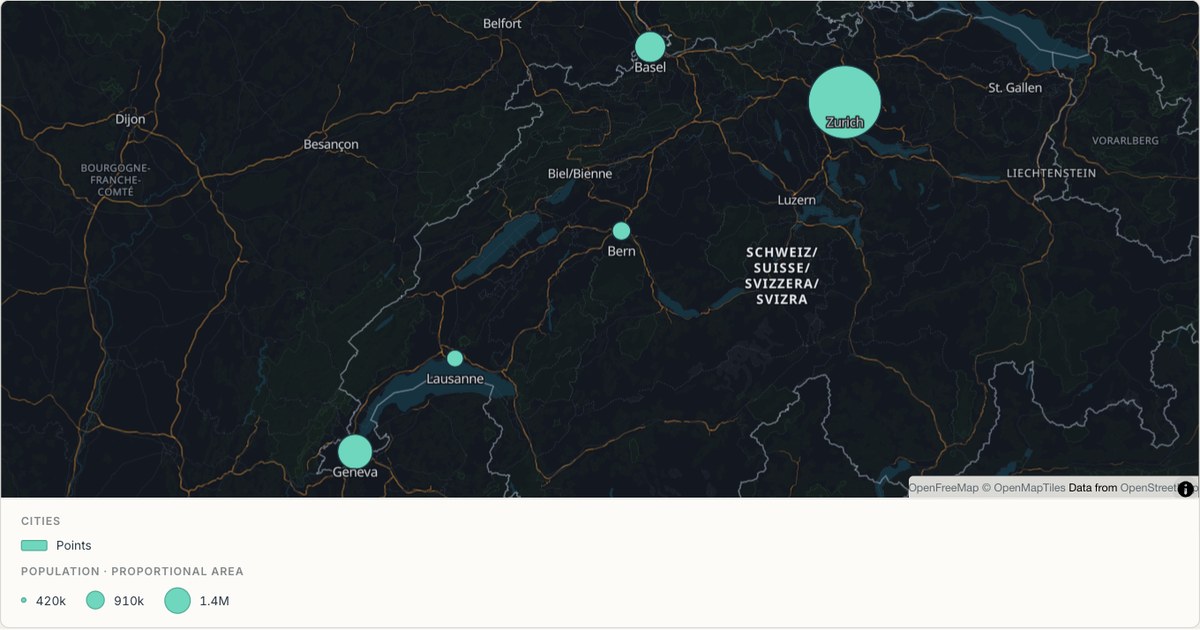Click the 'Dijon' map label
The height and width of the screenshot is (630, 1200).
(130, 119)
